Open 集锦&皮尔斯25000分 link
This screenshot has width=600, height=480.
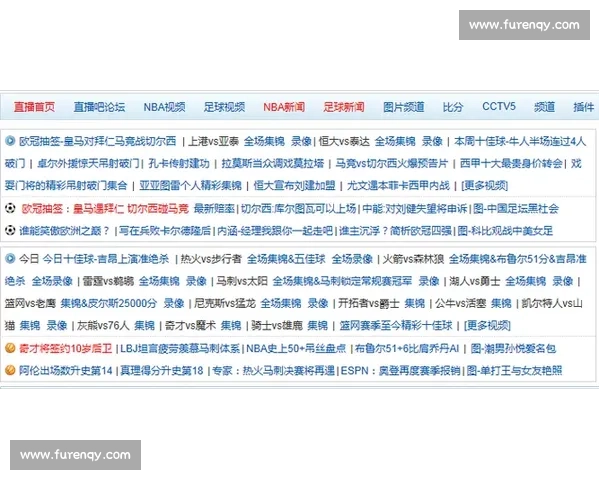click(x=109, y=304)
